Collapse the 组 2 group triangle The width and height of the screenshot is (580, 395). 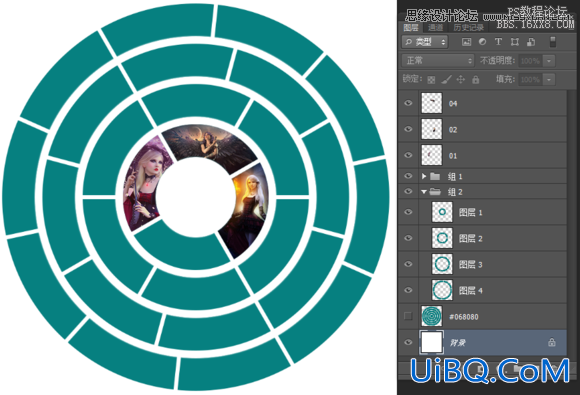click(424, 192)
